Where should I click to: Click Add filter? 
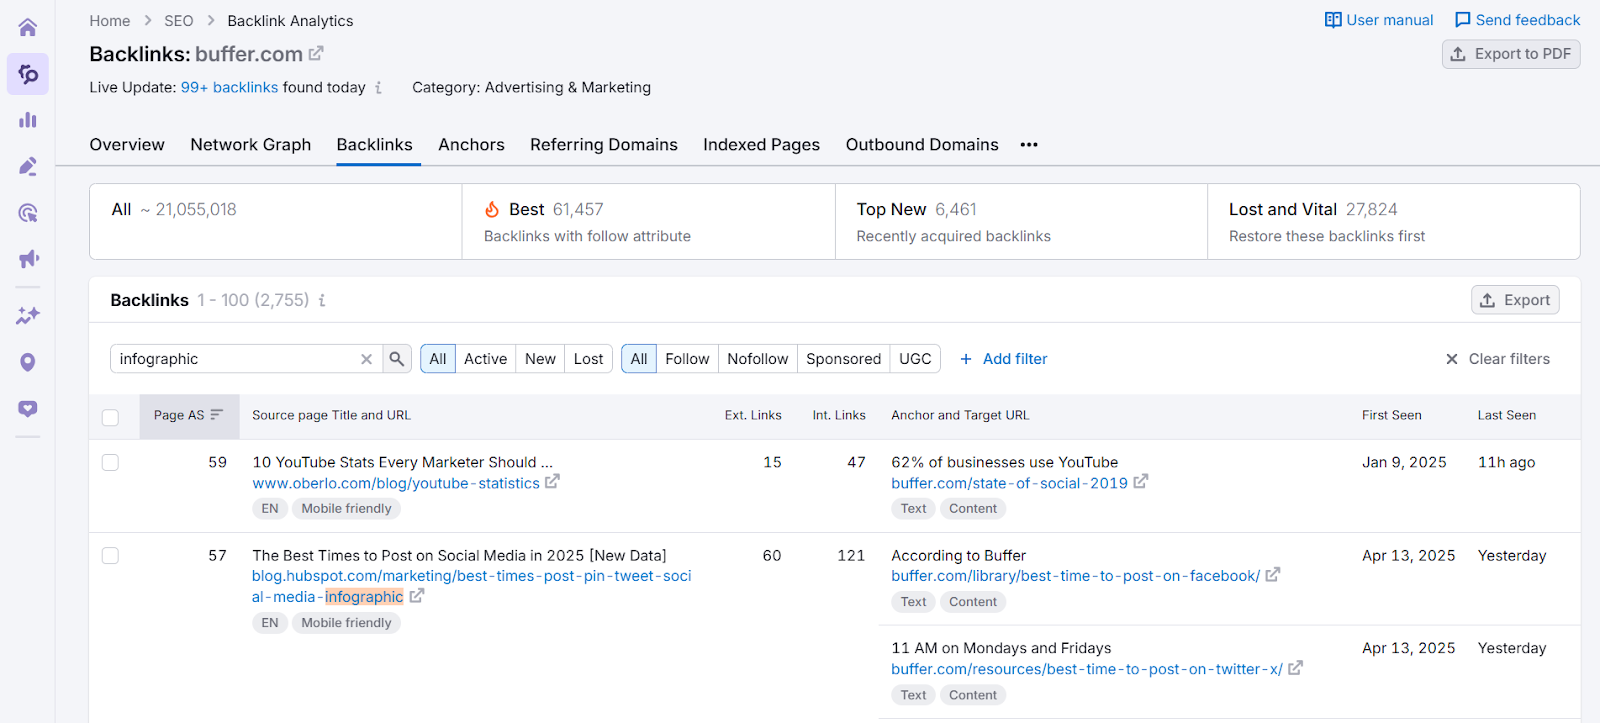coord(1003,359)
